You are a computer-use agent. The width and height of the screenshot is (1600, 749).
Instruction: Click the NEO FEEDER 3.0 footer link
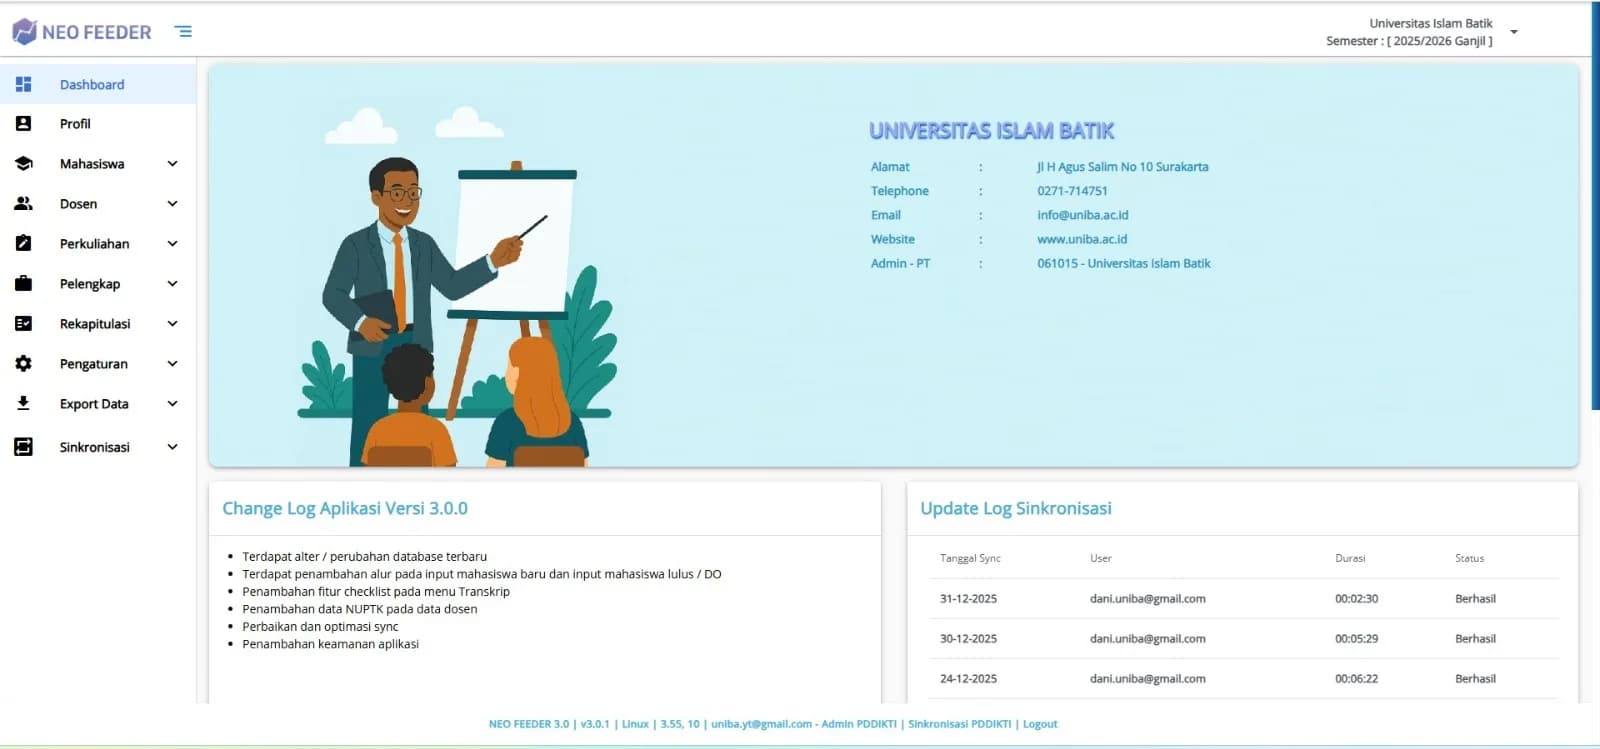[x=529, y=724]
